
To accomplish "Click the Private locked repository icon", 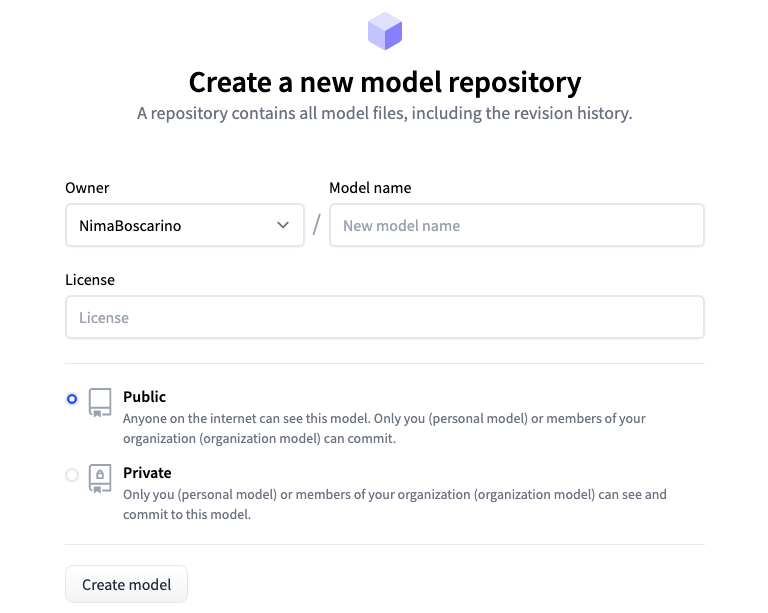I will pos(100,478).
